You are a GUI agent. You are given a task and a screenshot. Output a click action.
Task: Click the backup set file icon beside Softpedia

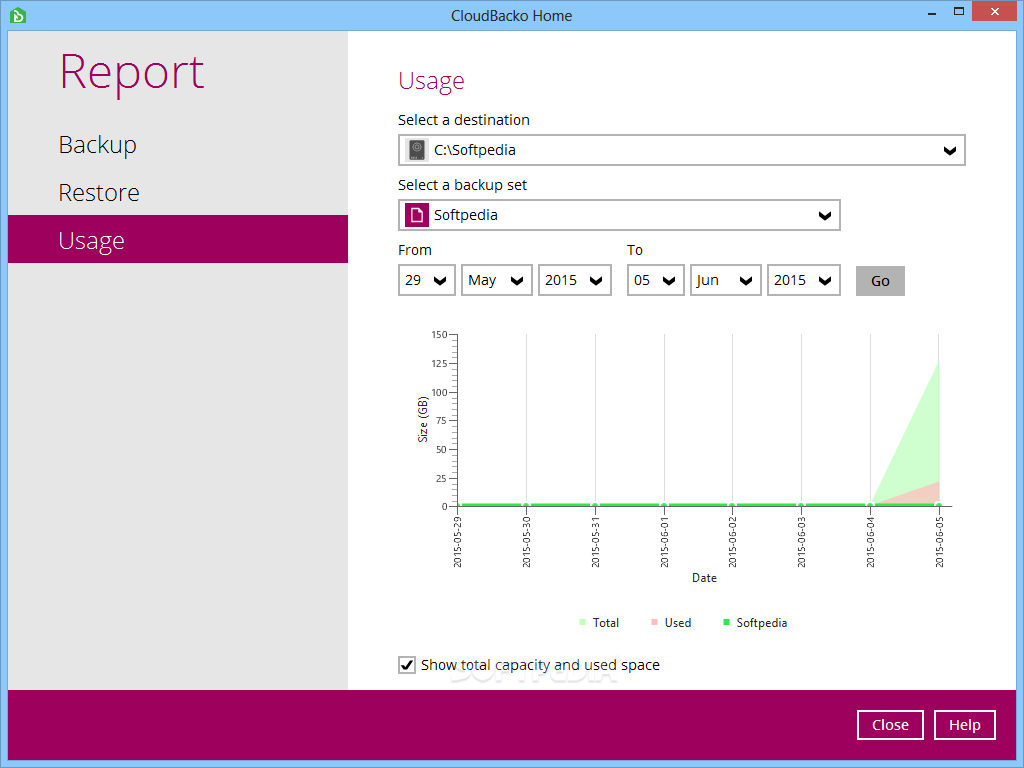click(417, 215)
